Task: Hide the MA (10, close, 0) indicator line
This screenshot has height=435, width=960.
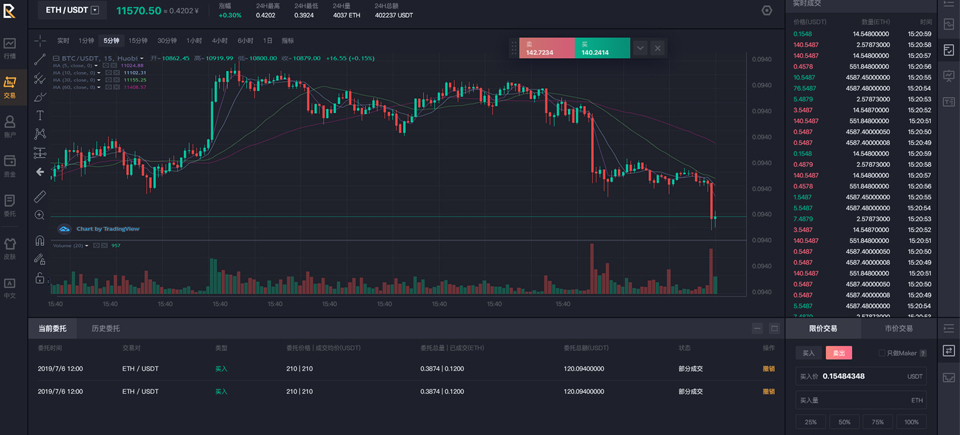Action: click(x=108, y=73)
